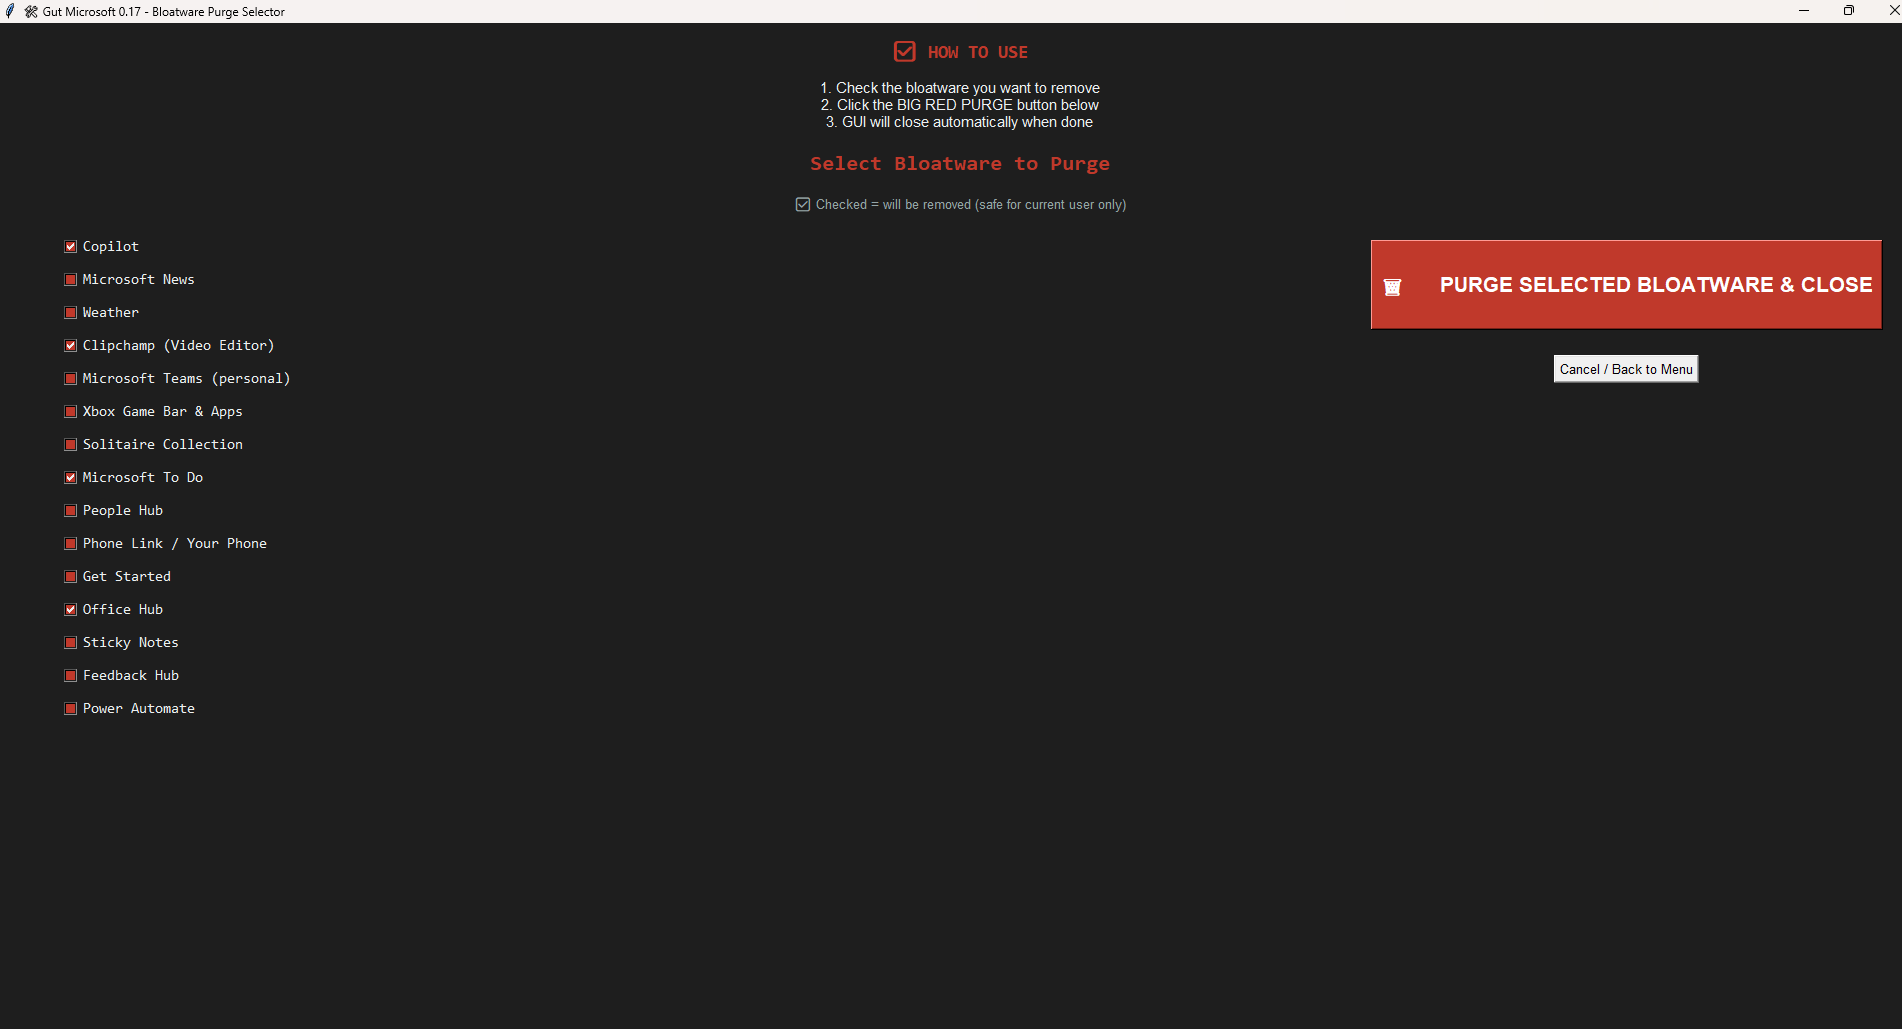The width and height of the screenshot is (1902, 1029).
Task: Check the Feedback Hub checkbox
Action: click(x=71, y=676)
